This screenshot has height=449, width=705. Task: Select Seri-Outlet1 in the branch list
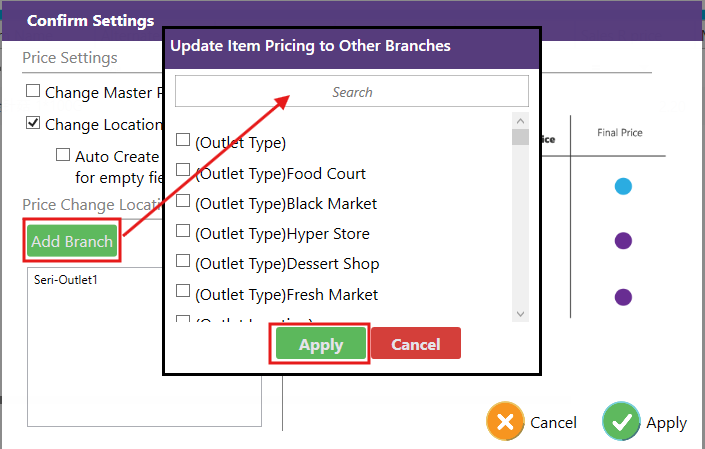coord(66,280)
